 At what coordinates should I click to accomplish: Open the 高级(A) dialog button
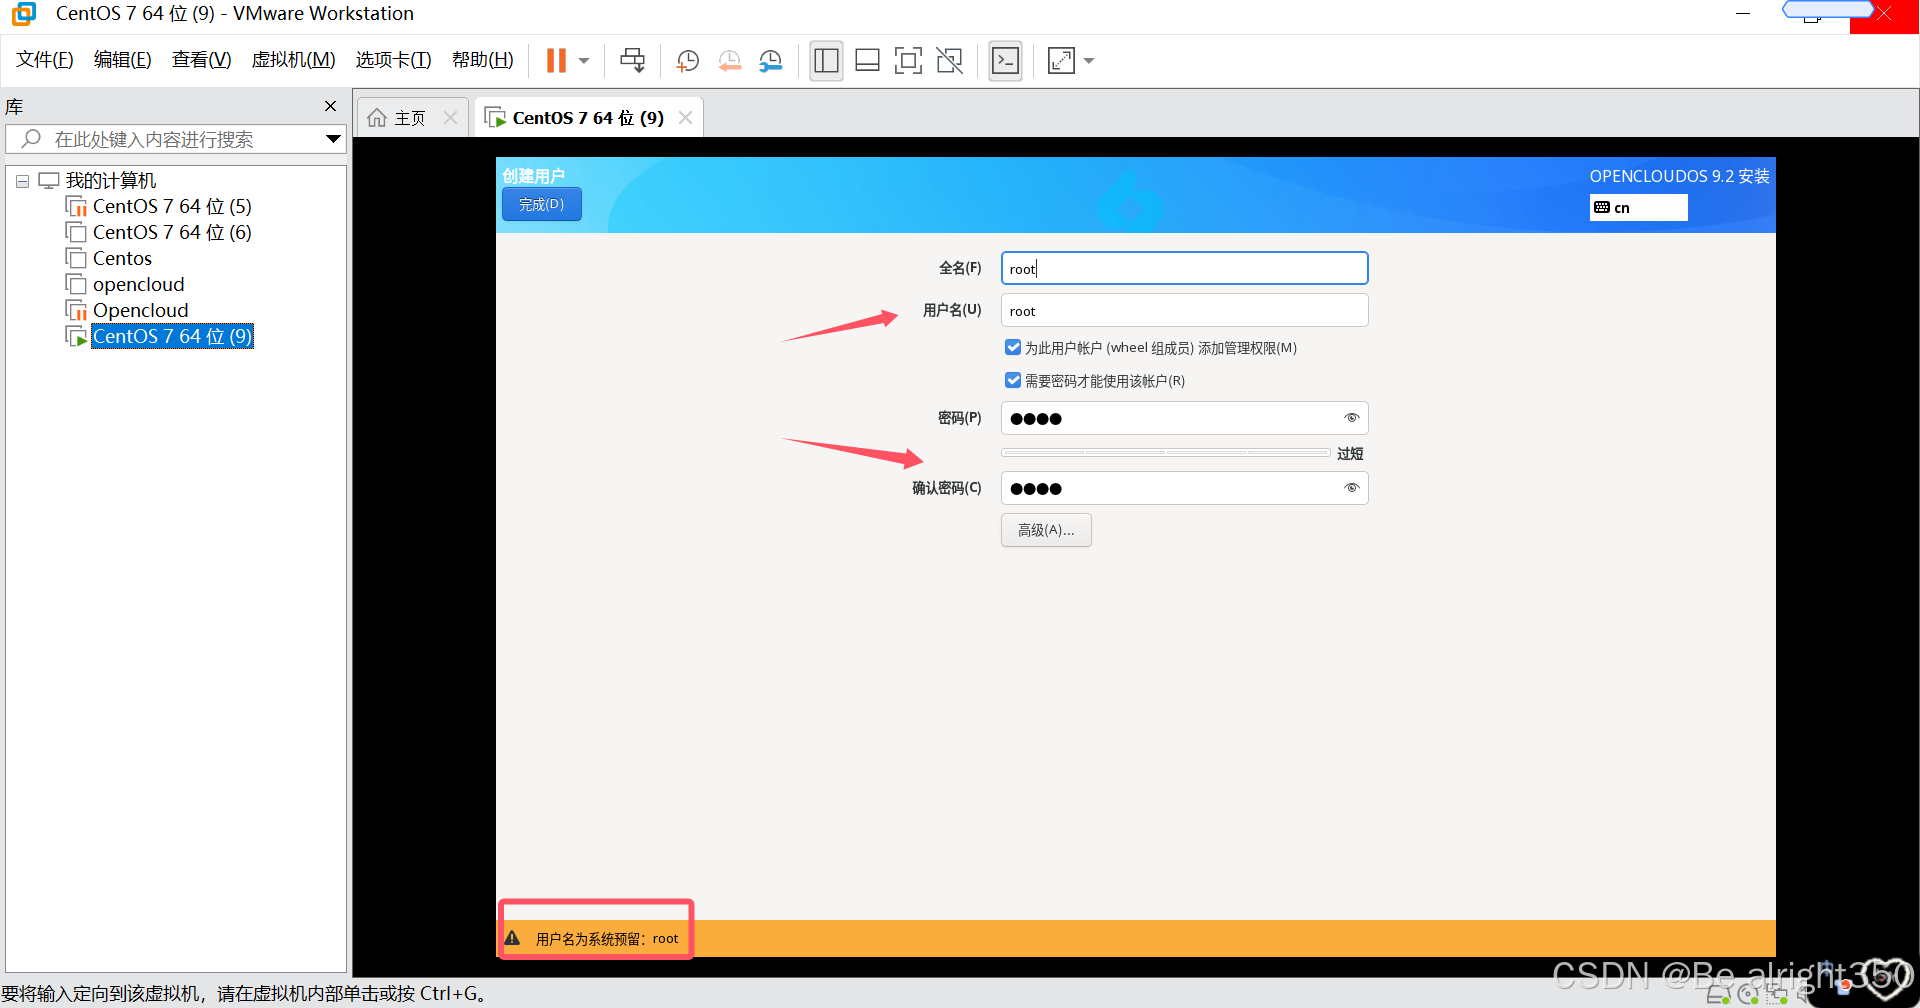tap(1046, 530)
